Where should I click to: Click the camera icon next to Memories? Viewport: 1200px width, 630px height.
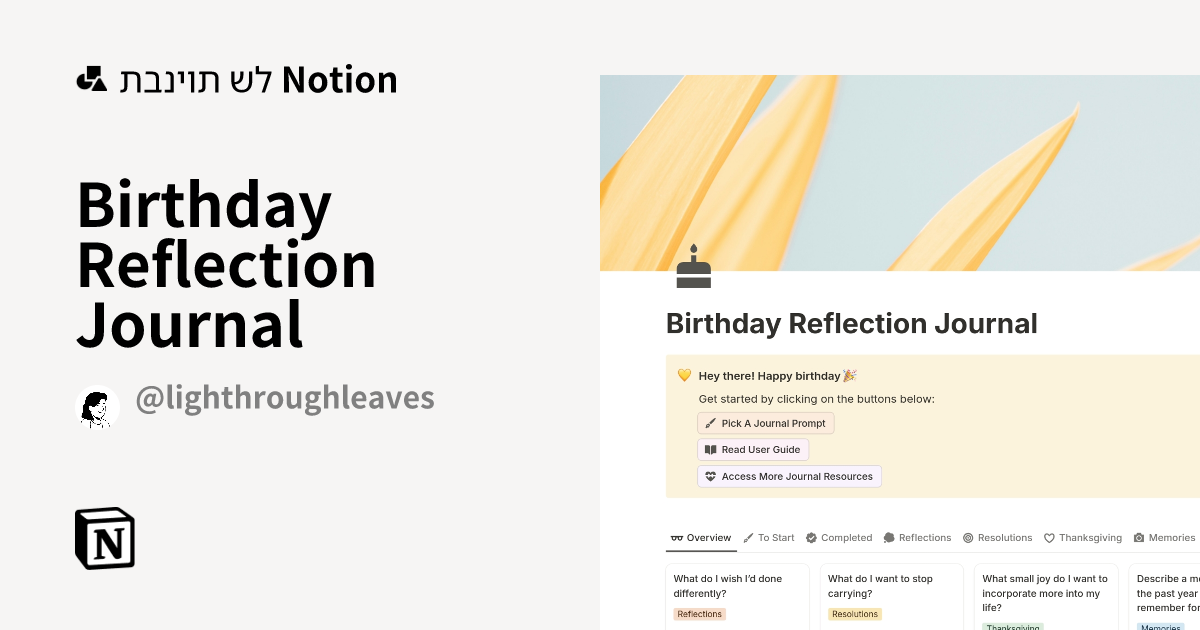pyautogui.click(x=1138, y=537)
